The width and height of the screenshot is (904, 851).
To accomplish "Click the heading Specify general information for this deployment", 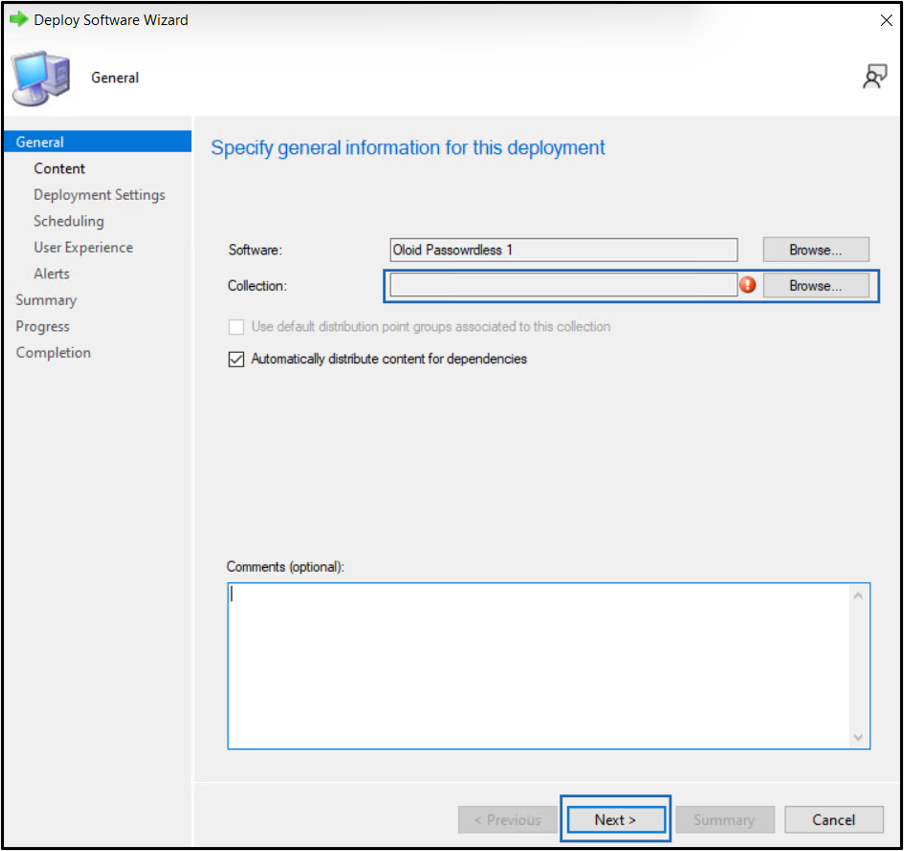I will tap(408, 148).
